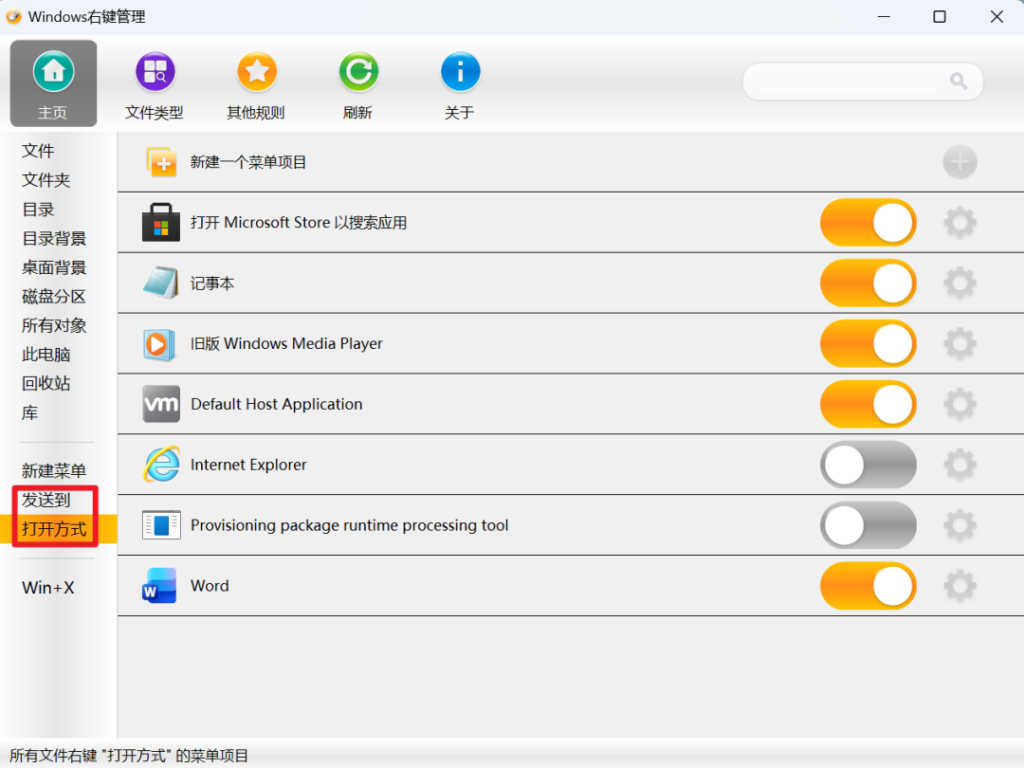
Task: Enable Provisioning package runtime processing tool toggle
Action: (x=868, y=525)
